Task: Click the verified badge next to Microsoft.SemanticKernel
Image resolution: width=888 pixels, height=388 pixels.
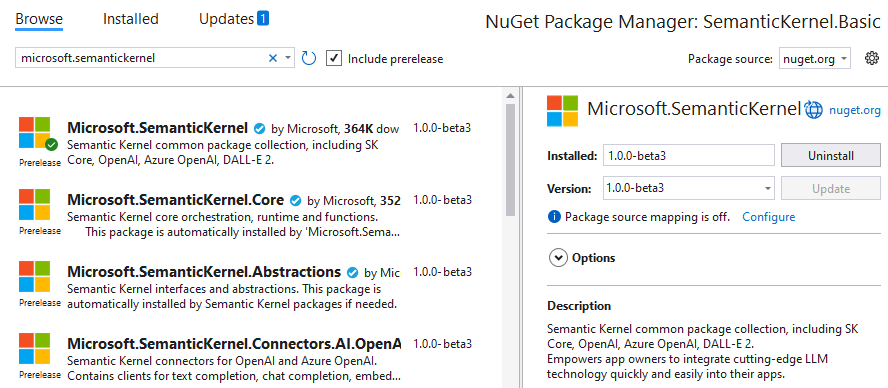Action: (x=259, y=128)
